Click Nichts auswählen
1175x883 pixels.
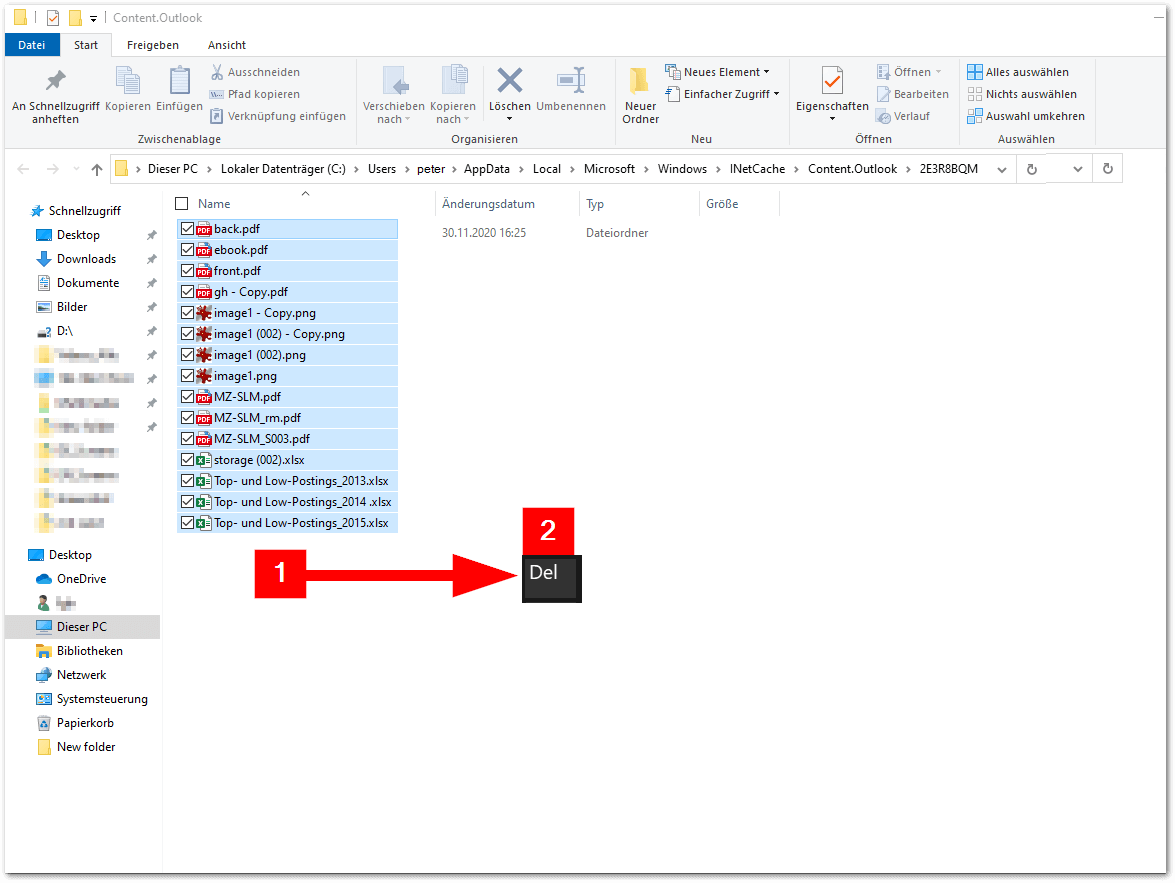pyautogui.click(x=1021, y=94)
